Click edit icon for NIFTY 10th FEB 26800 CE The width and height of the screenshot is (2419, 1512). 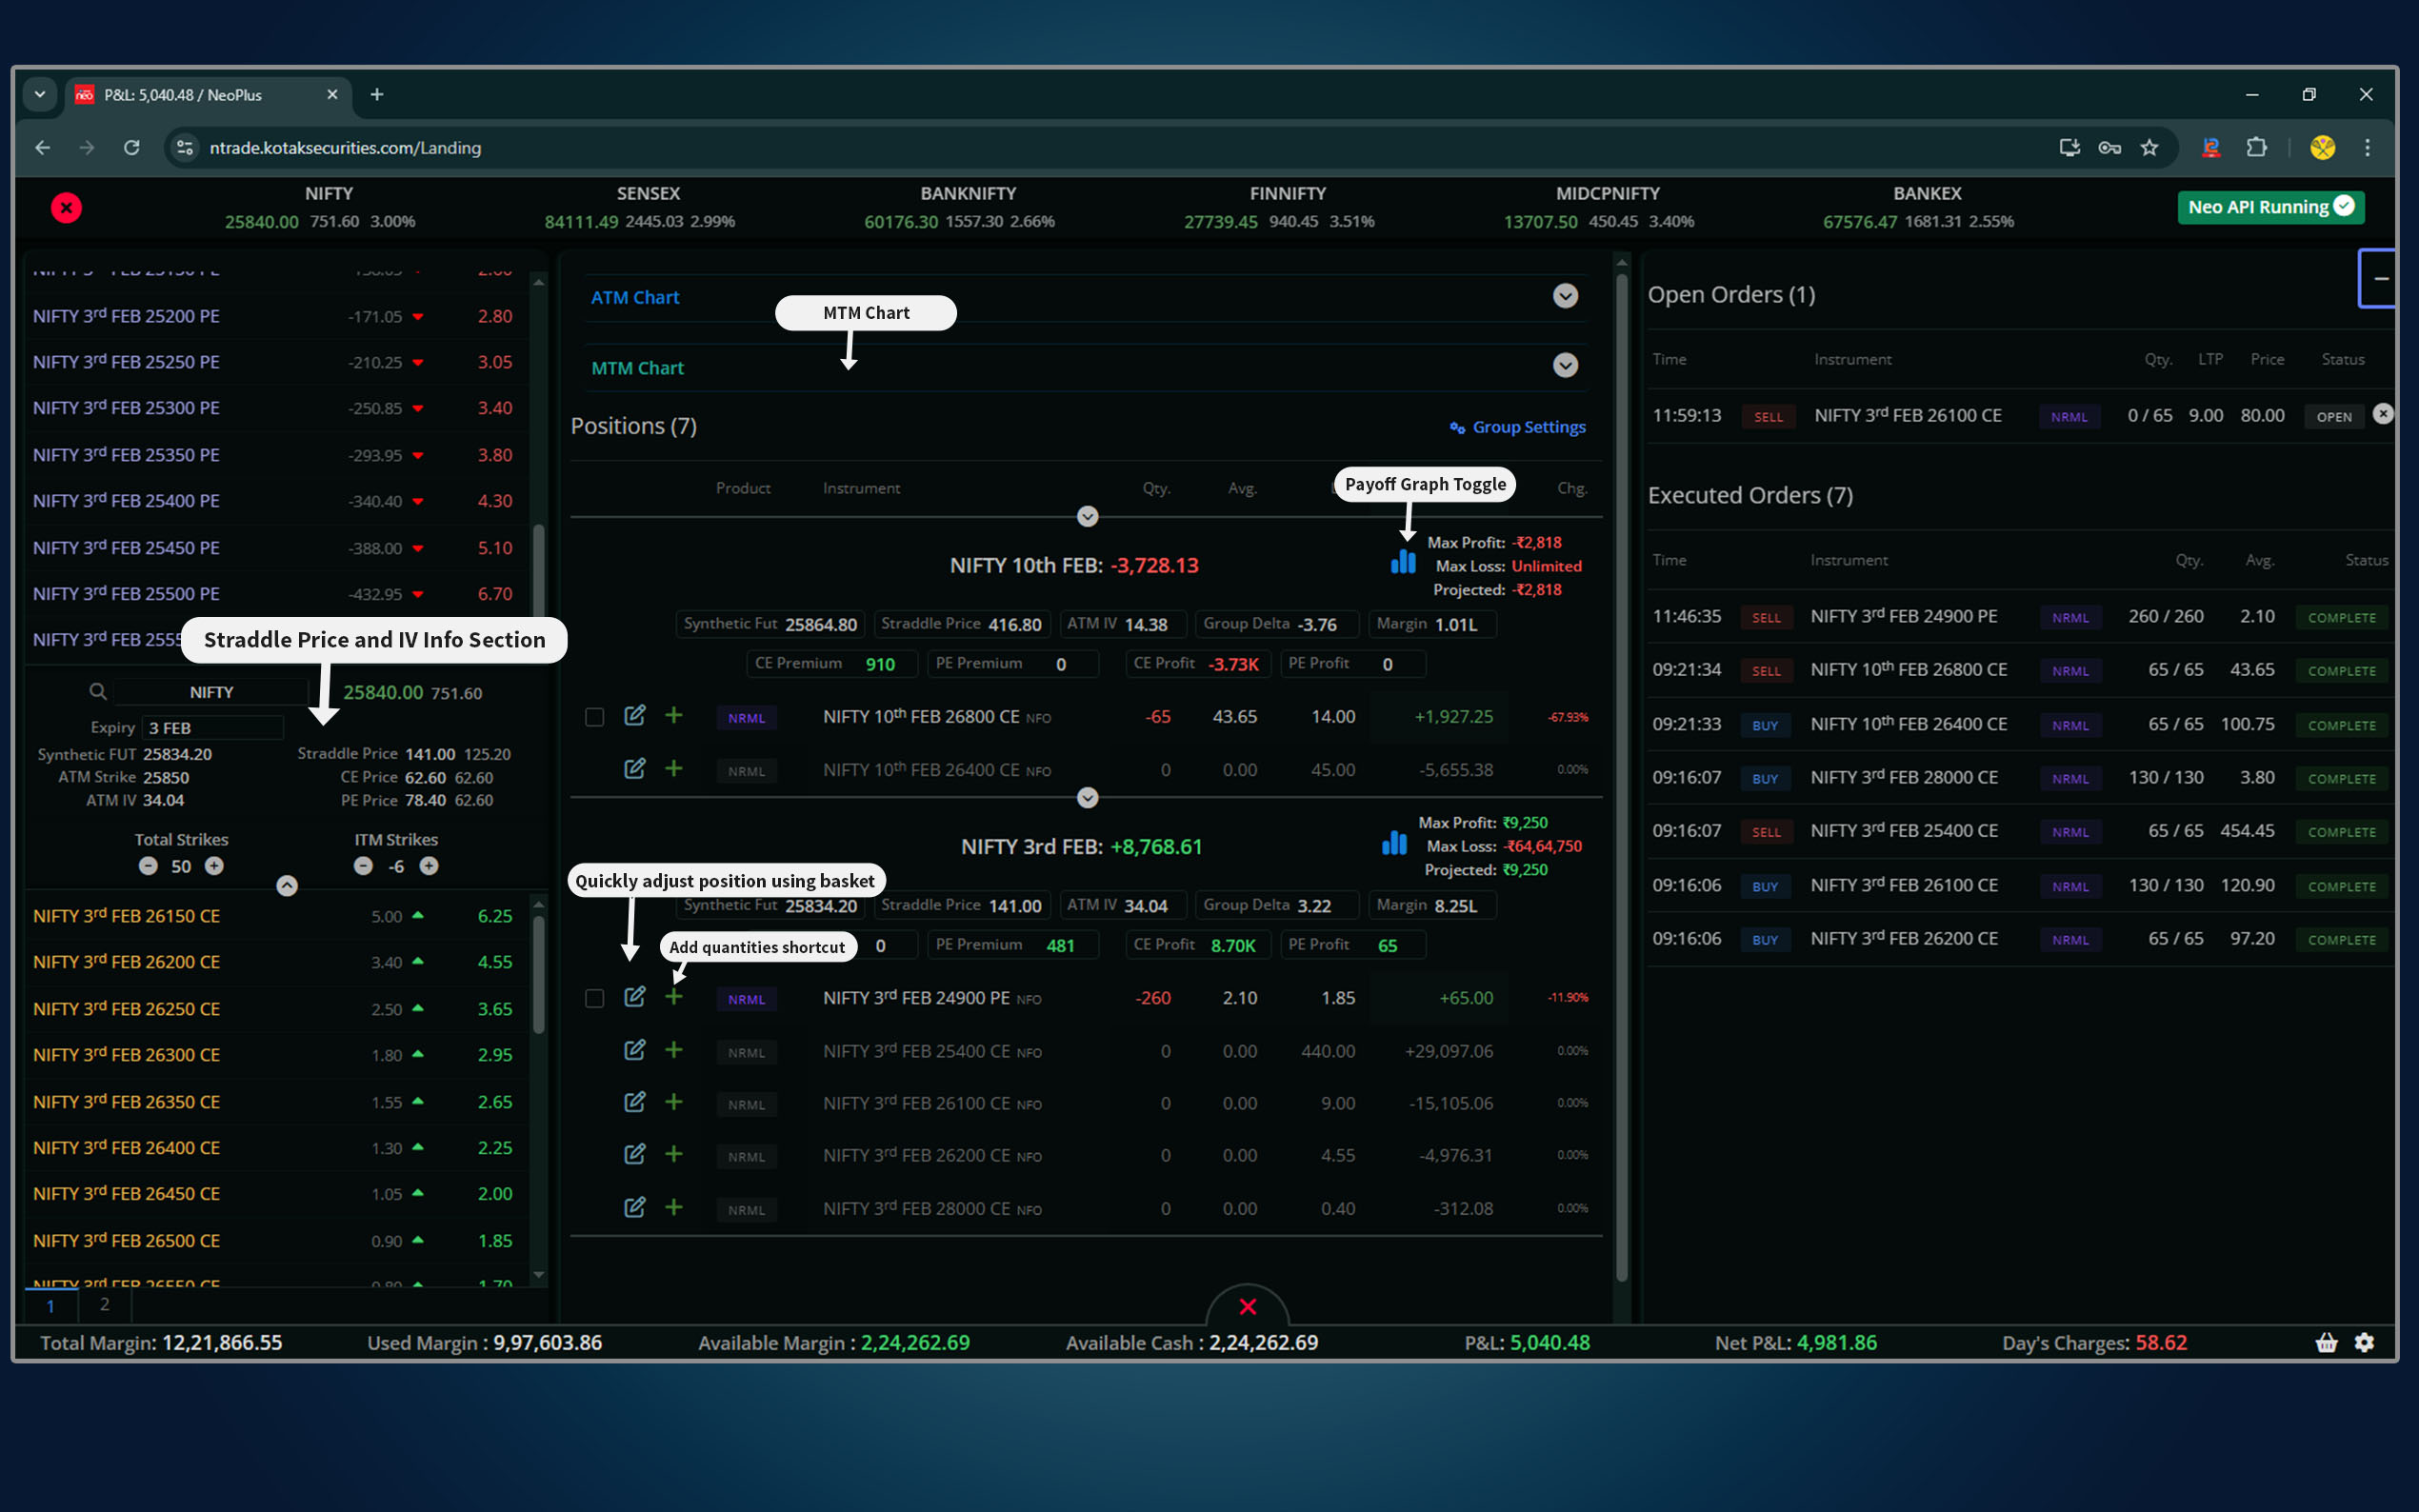pyautogui.click(x=634, y=716)
